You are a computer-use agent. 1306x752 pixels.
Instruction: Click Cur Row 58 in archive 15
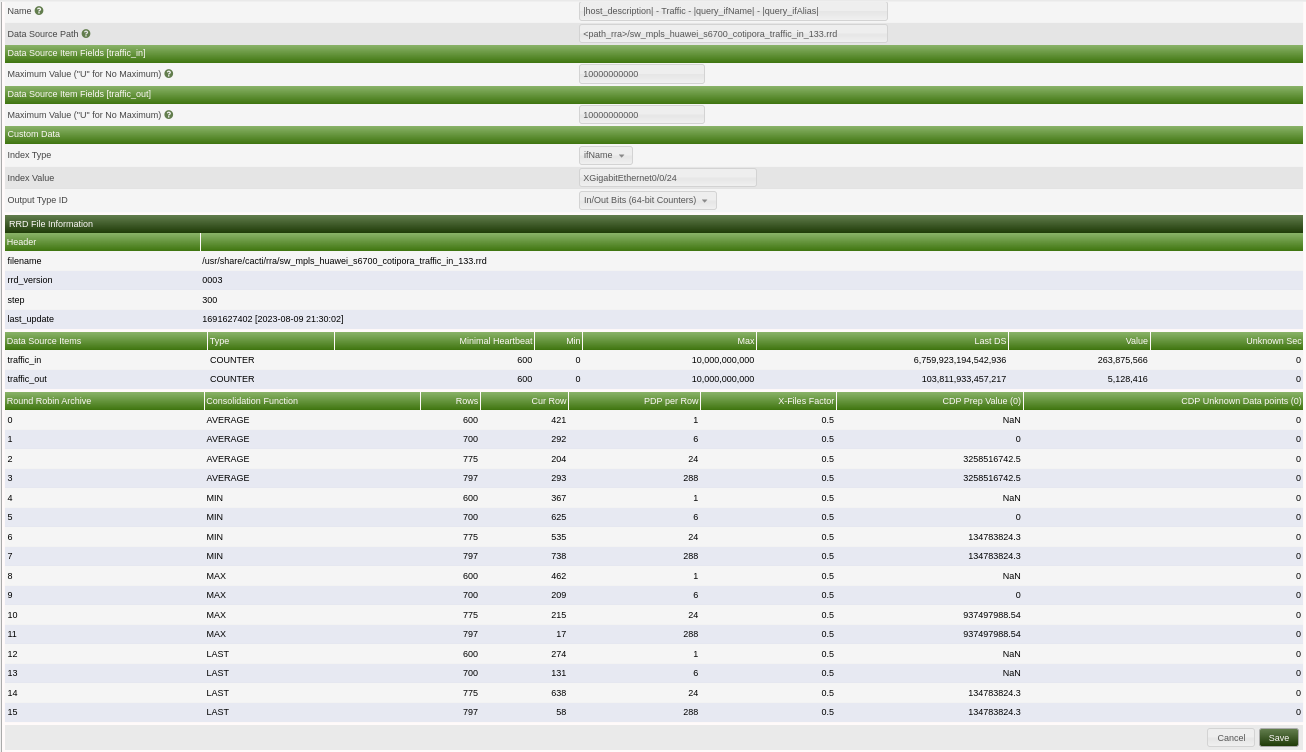pyautogui.click(x=561, y=712)
